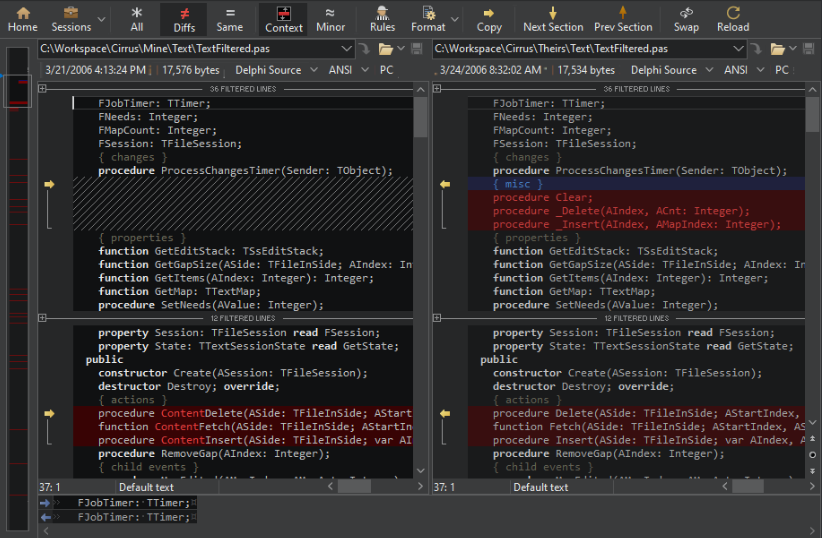Expand the left file path dropdown
Image resolution: width=822 pixels, height=538 pixels.
[x=347, y=48]
